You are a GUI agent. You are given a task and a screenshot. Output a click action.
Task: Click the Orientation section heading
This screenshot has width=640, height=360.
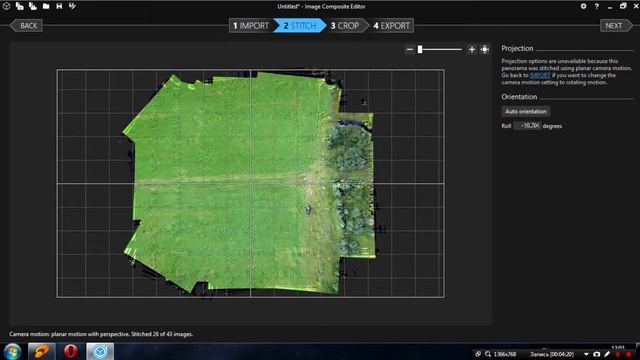click(x=519, y=97)
